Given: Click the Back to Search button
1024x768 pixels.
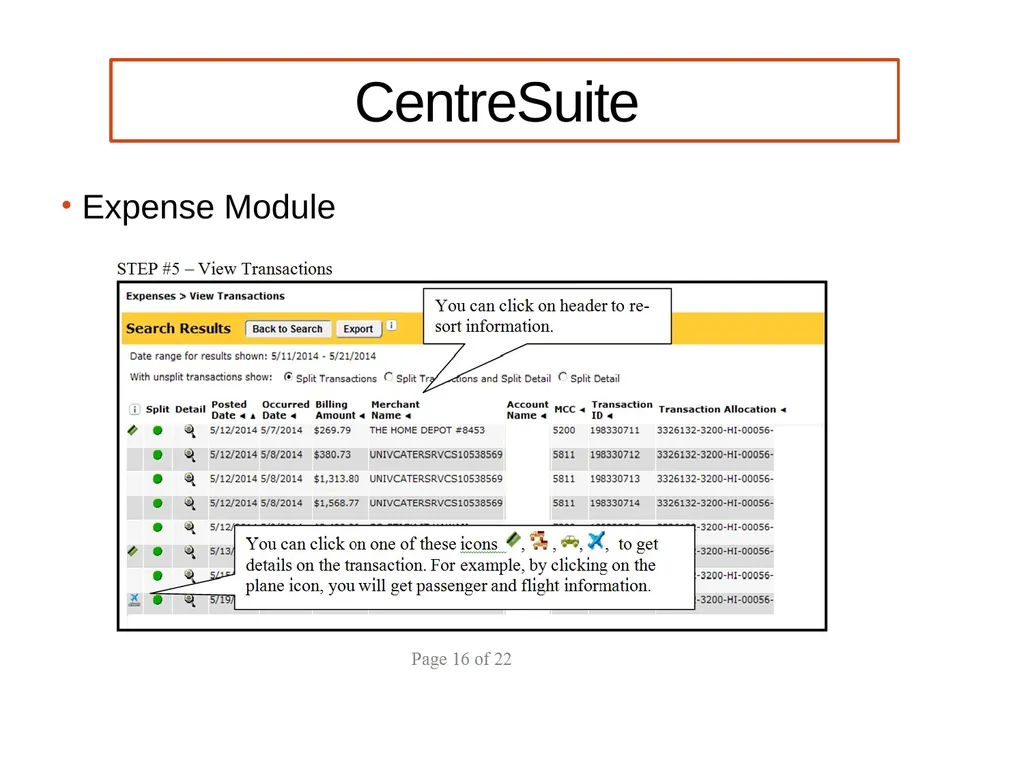Looking at the screenshot, I should click(288, 328).
